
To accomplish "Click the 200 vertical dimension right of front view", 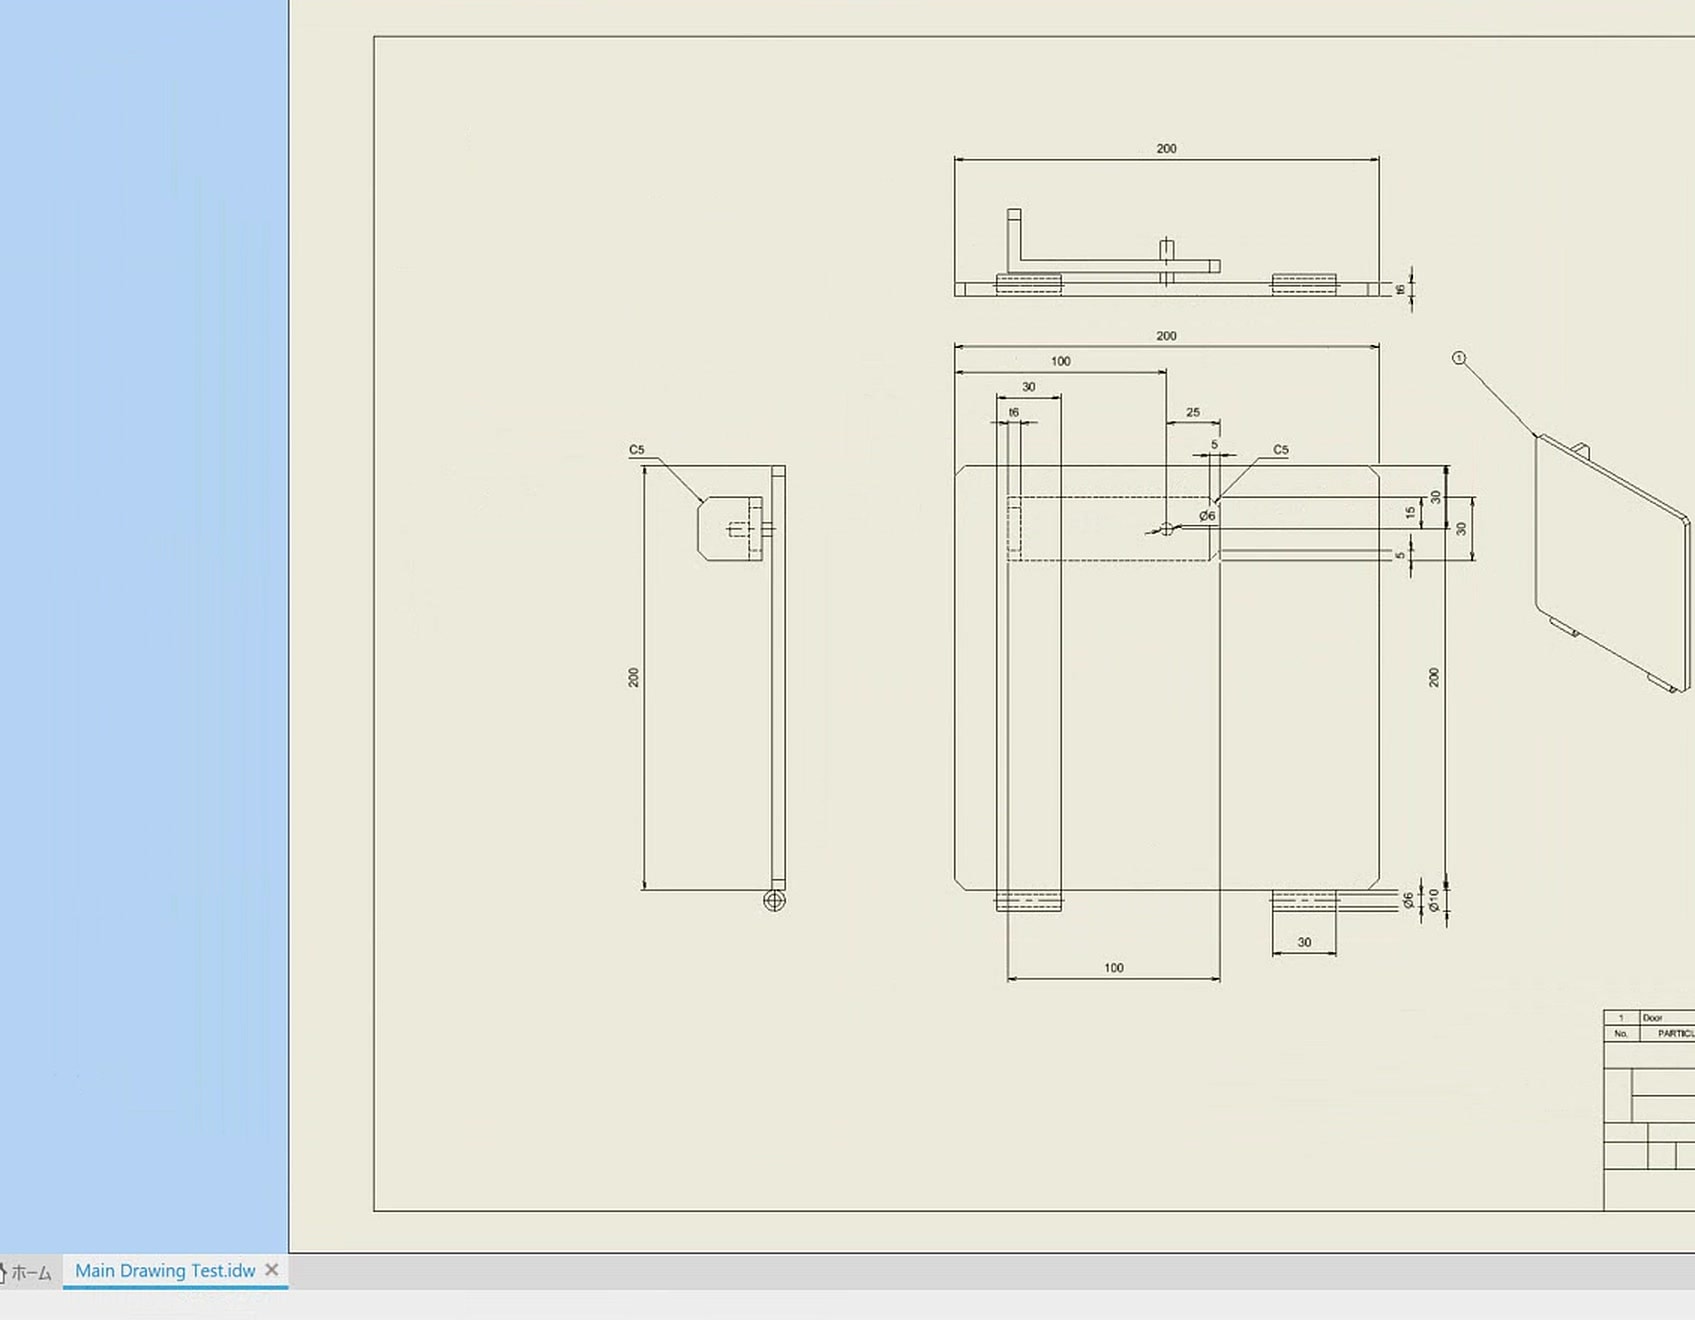I will pos(1434,677).
